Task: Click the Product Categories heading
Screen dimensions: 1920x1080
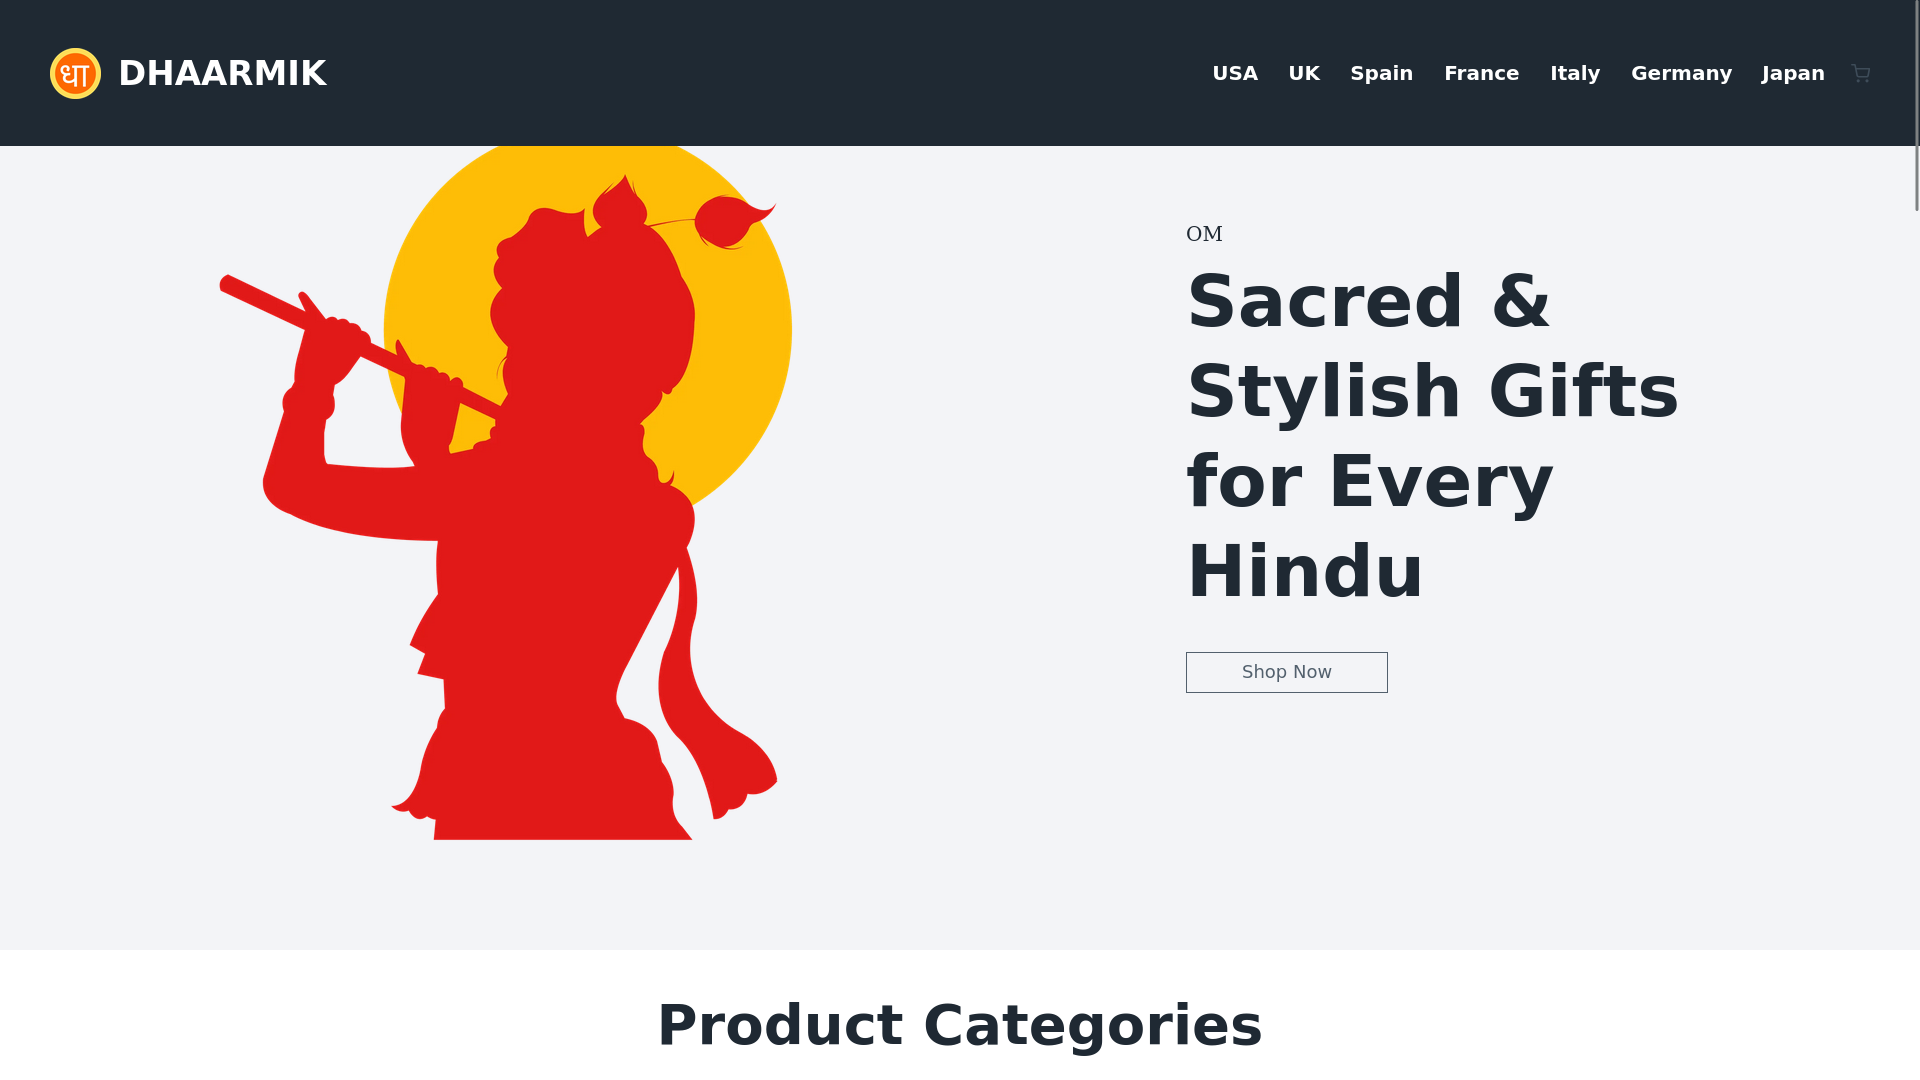Action: (960, 1025)
